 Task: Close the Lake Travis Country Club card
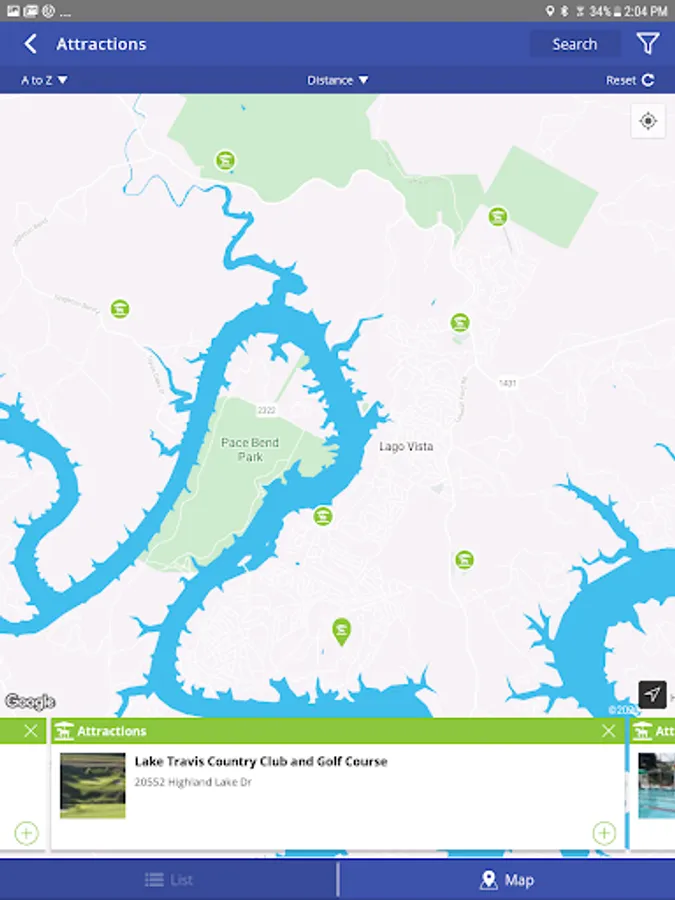pyautogui.click(x=608, y=731)
